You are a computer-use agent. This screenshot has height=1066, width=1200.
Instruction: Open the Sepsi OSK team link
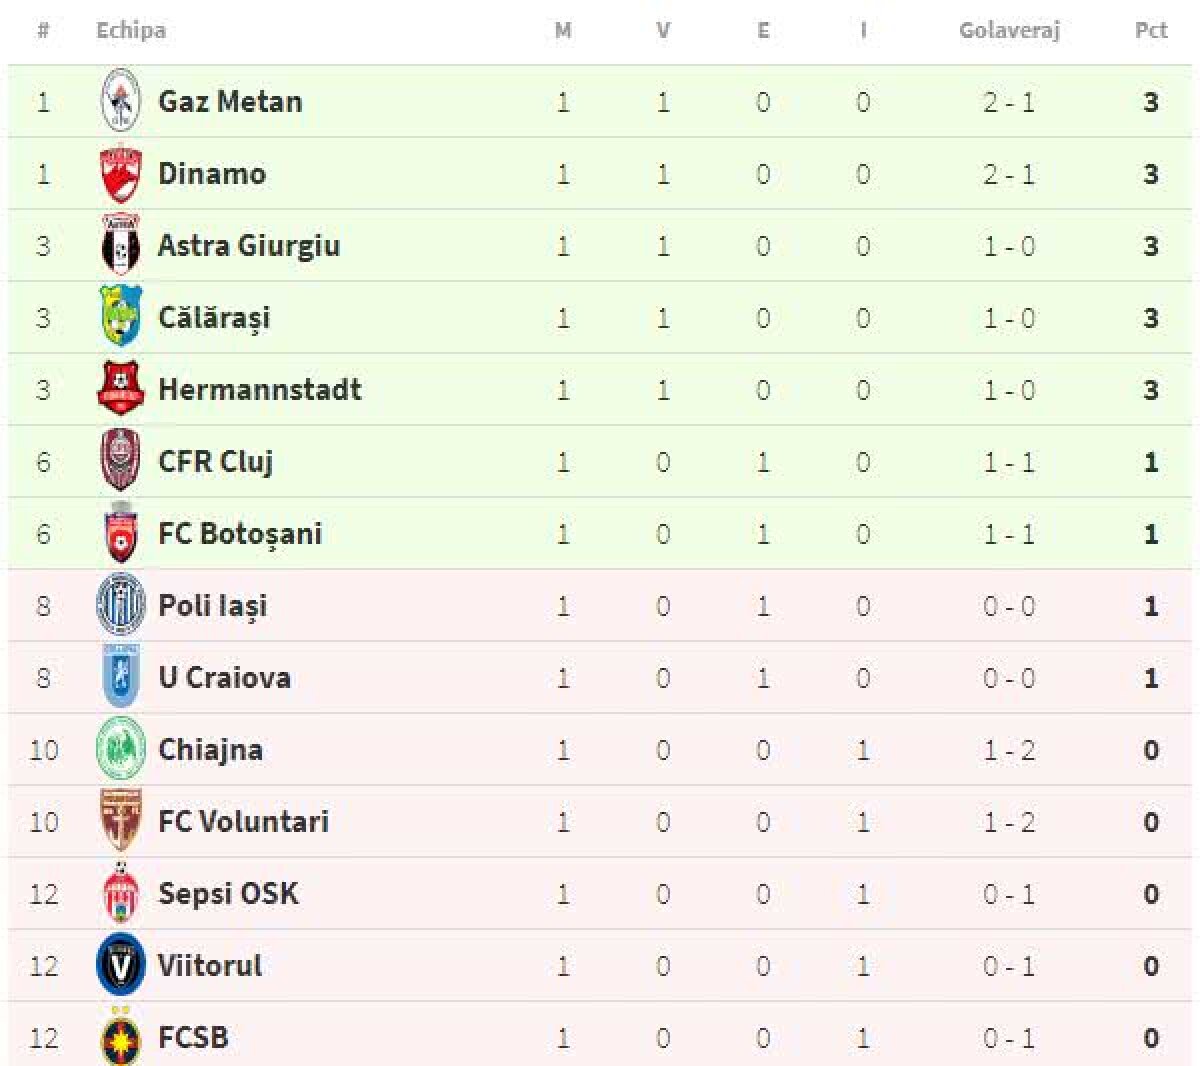tap(228, 893)
